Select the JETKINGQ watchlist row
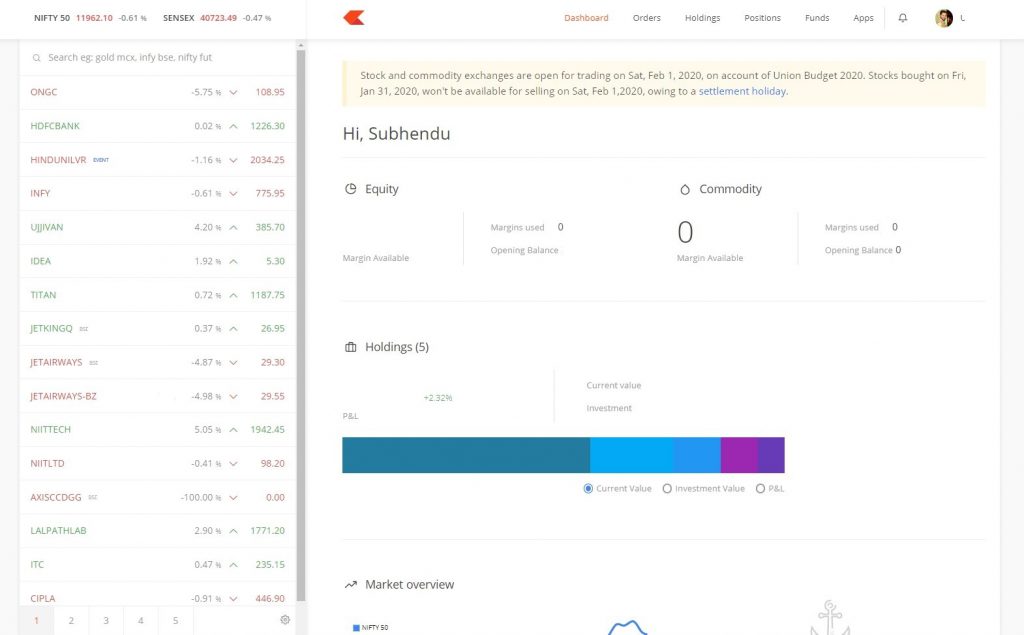Viewport: 1024px width, 635px height. click(157, 329)
